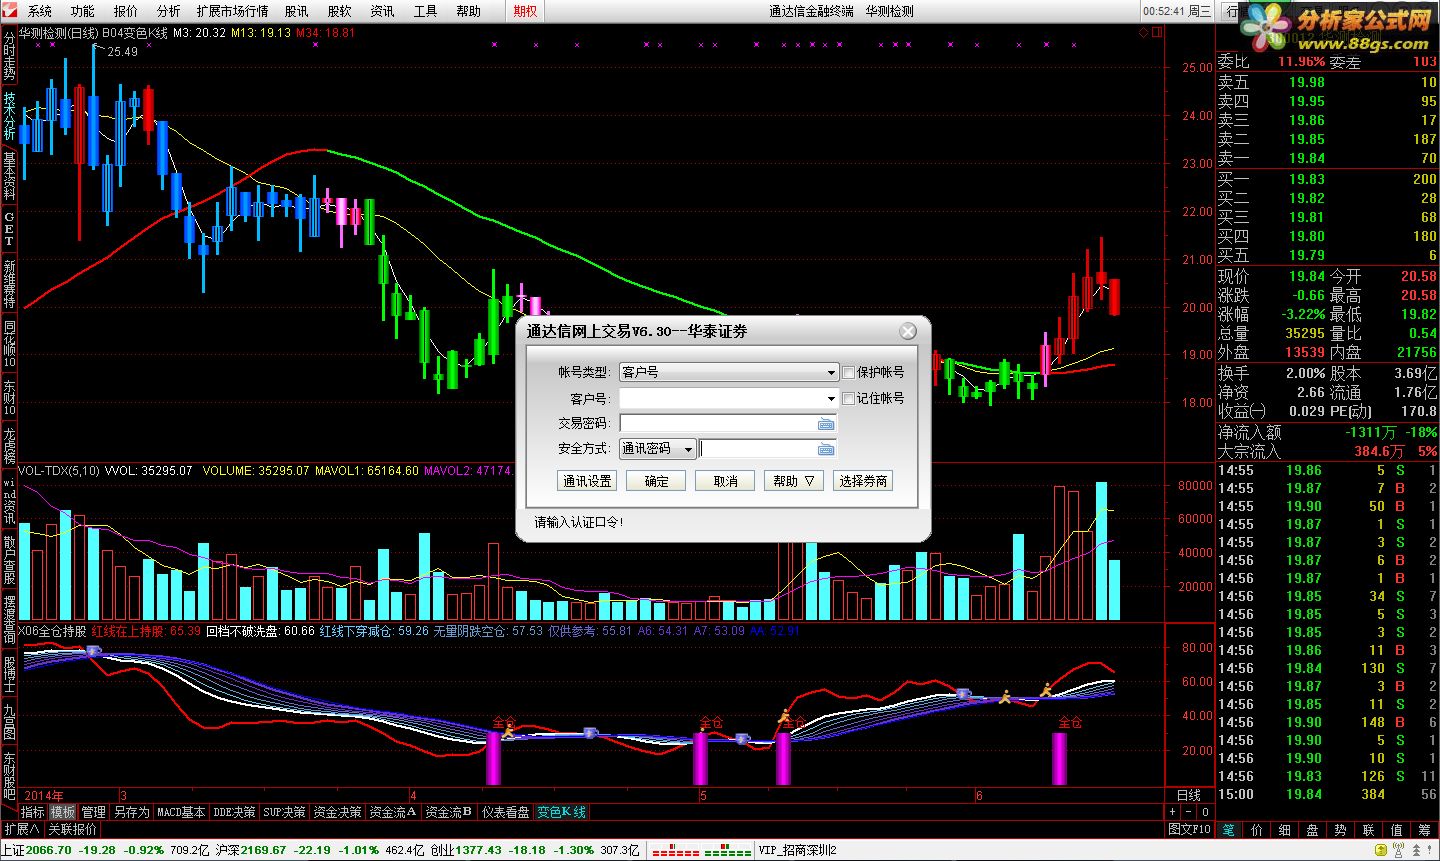Screen dimensions: 1440x861
Task: Close the trading login dialog
Action: [908, 331]
